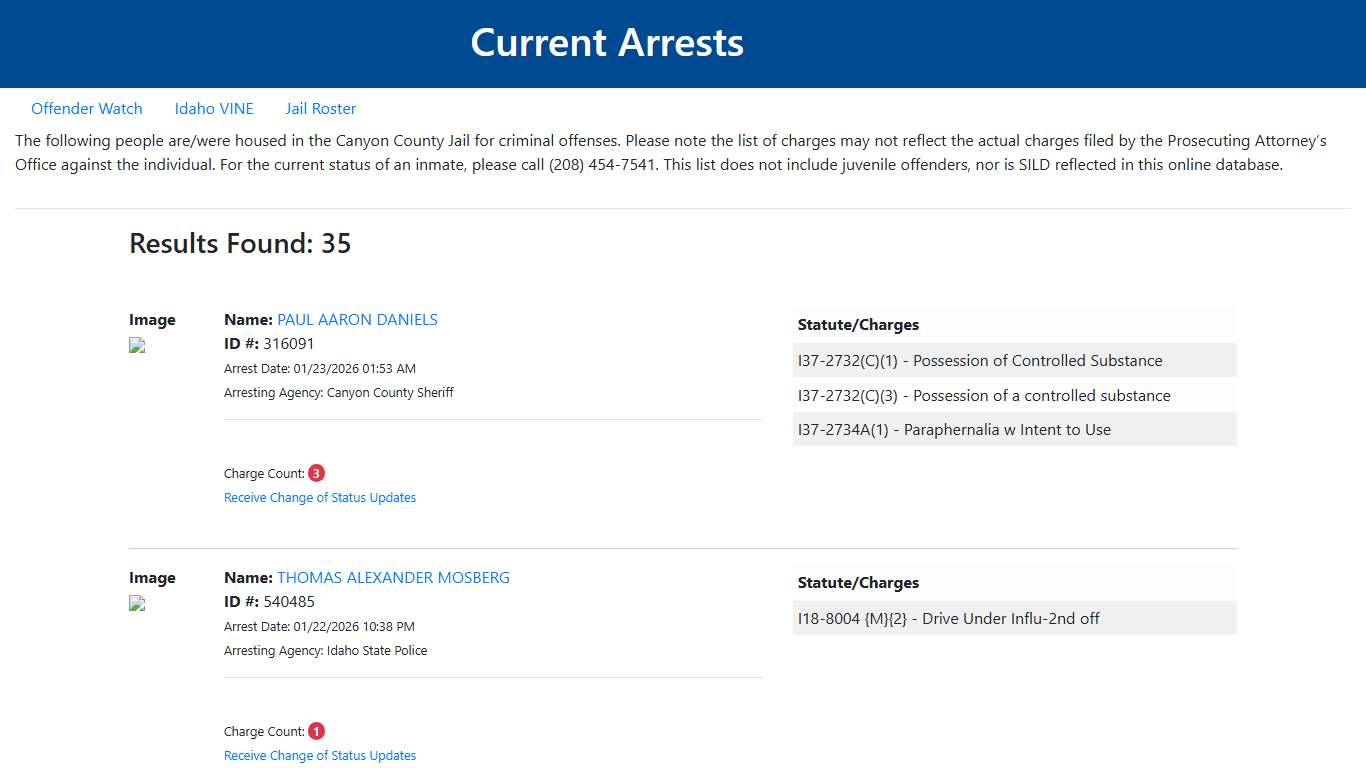Select charge I18-8004 Drive Under Influ-2nd off
The height and width of the screenshot is (768, 1366).
click(x=948, y=618)
